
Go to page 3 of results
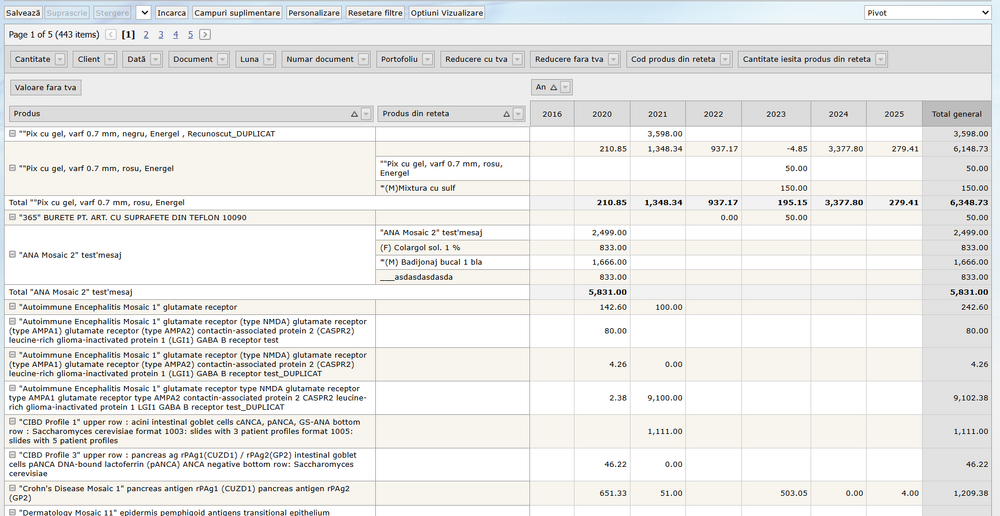161,34
